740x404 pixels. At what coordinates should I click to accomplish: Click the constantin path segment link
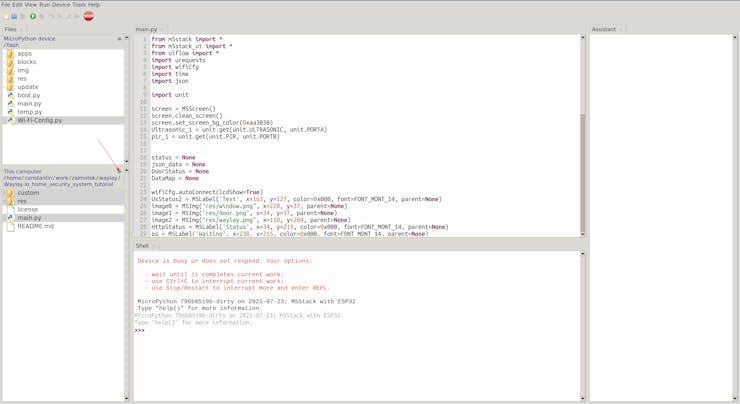coord(39,178)
